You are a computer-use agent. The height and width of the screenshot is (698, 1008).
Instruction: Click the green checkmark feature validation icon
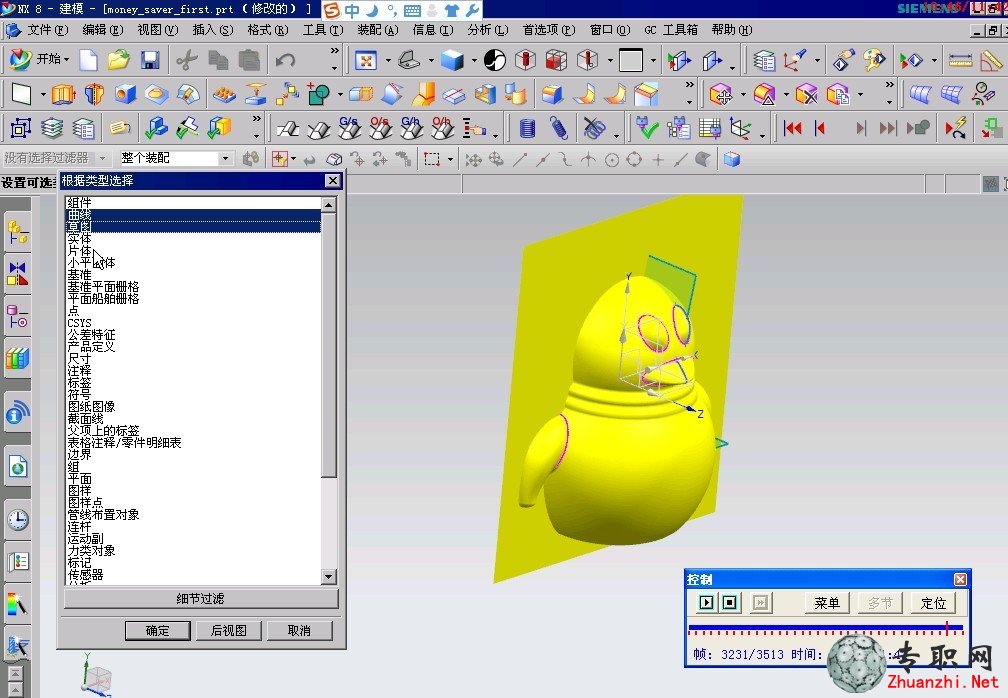click(x=647, y=128)
